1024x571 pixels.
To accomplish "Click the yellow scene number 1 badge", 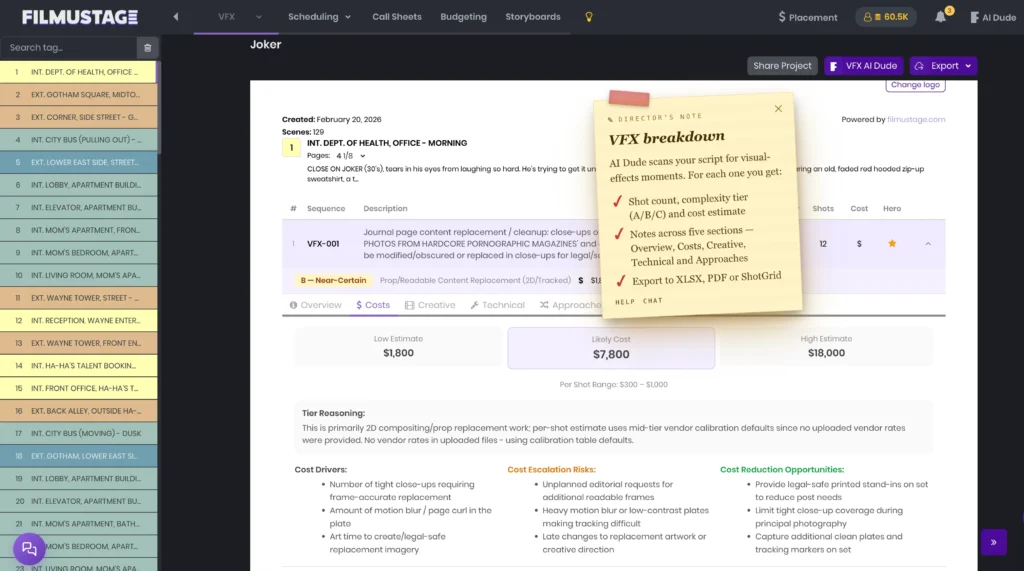I will point(291,148).
